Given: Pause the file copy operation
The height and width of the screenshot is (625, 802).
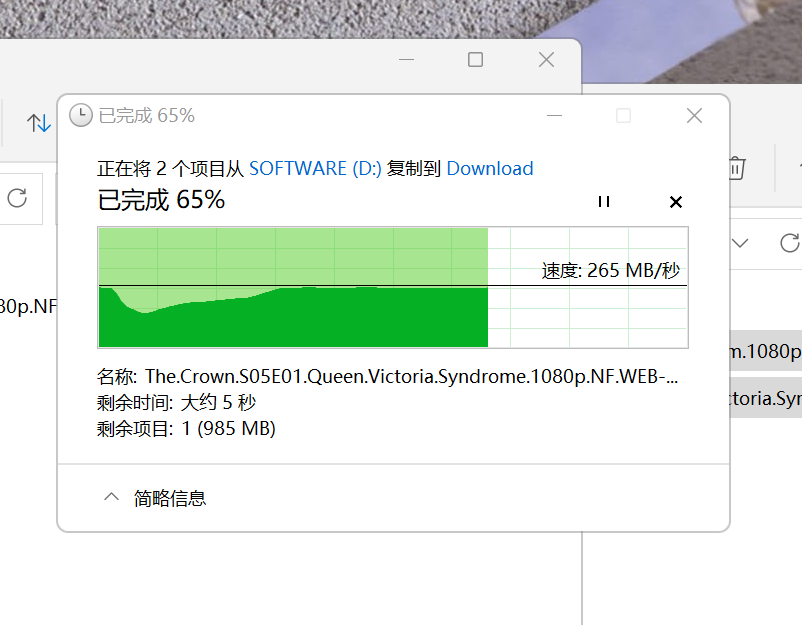Looking at the screenshot, I should (x=603, y=202).
